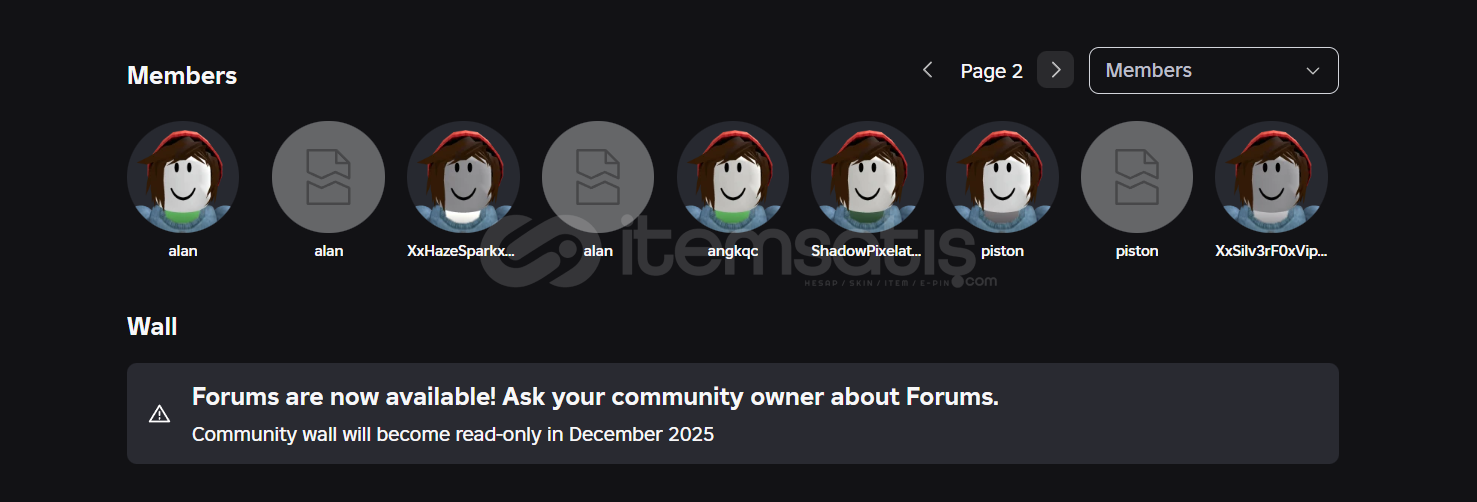
Task: Click the Wall section heading
Action: click(152, 326)
